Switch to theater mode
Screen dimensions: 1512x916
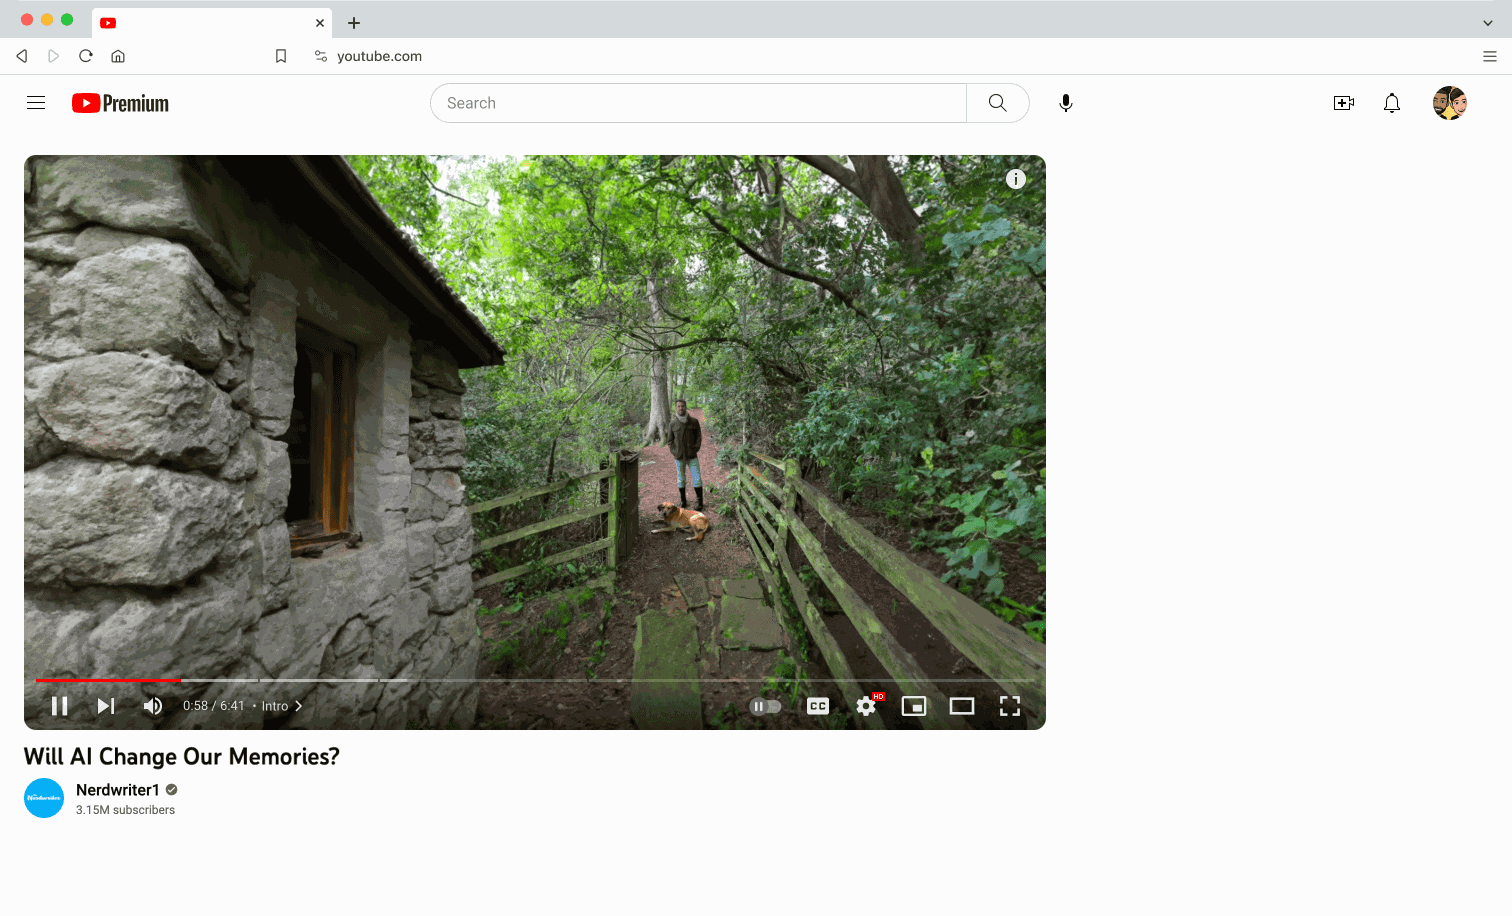pos(962,706)
